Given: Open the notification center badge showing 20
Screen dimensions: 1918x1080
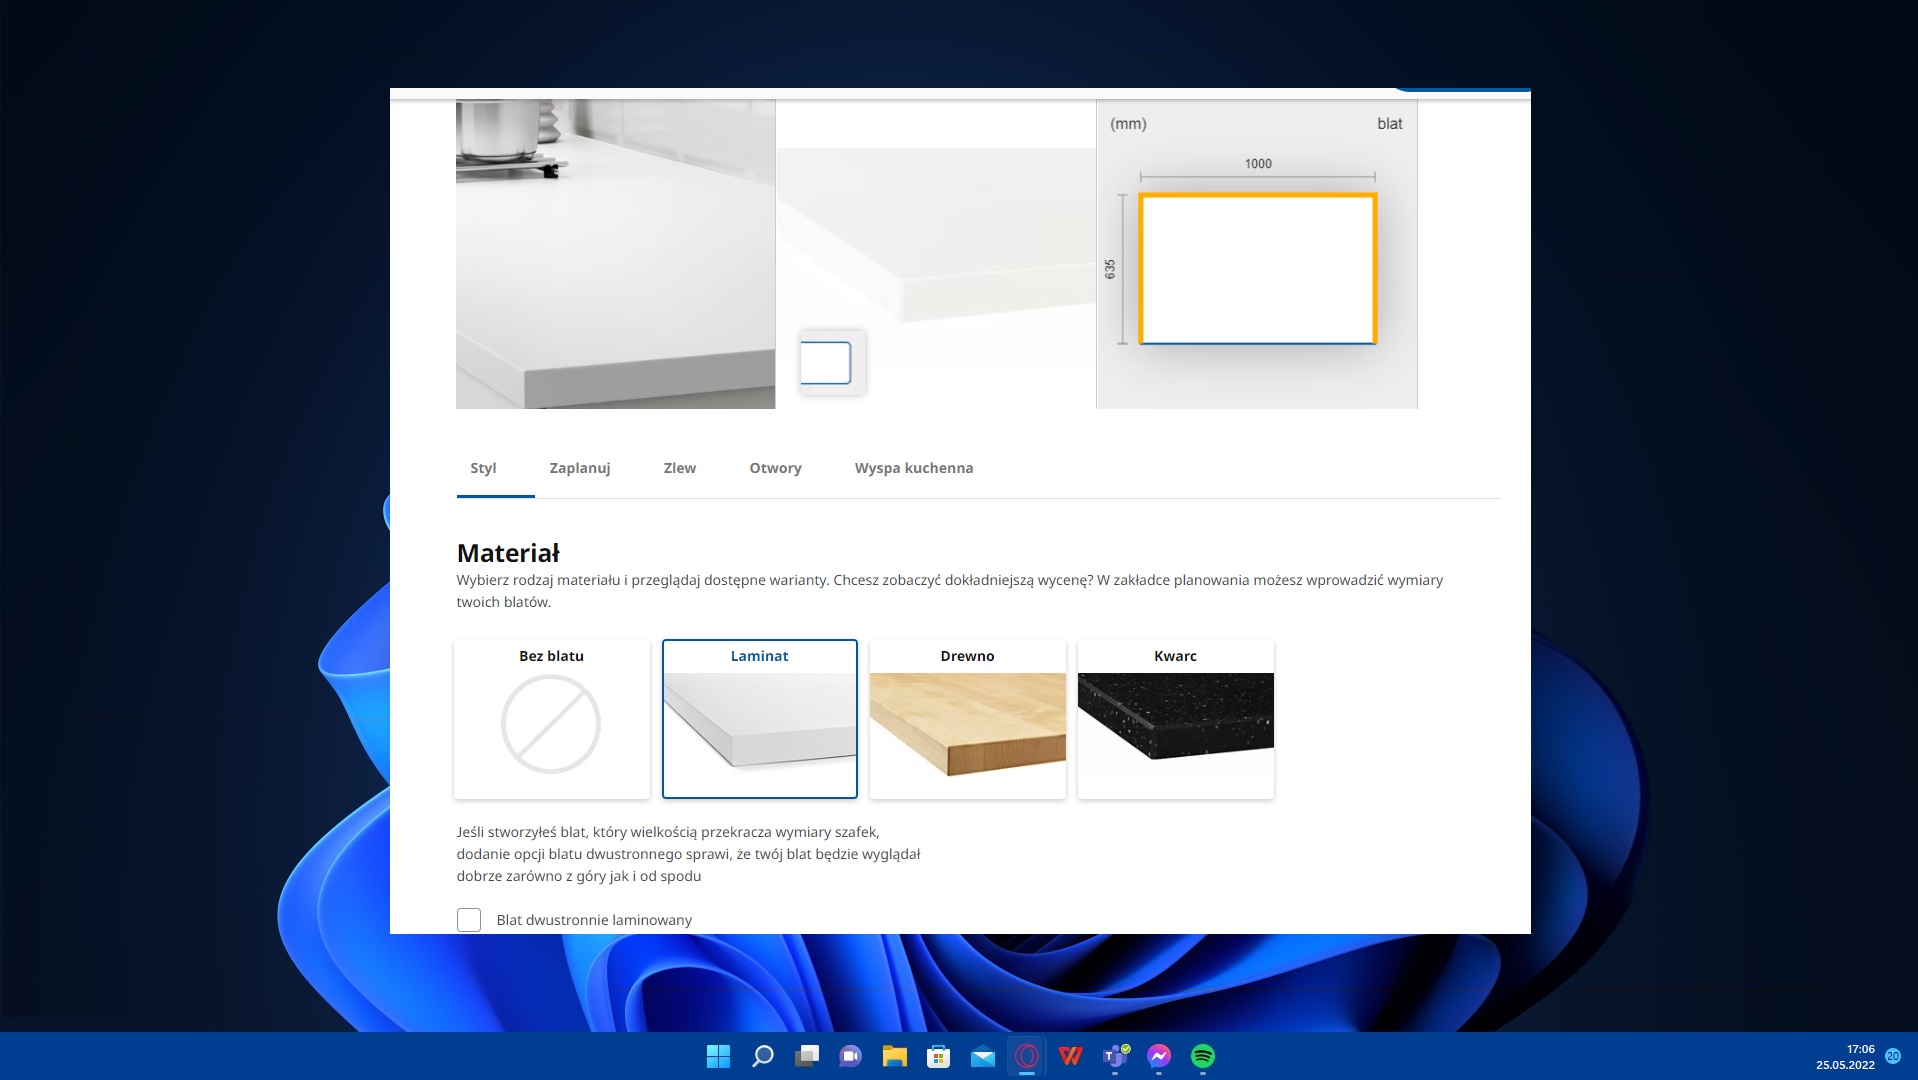Looking at the screenshot, I should (x=1892, y=1056).
